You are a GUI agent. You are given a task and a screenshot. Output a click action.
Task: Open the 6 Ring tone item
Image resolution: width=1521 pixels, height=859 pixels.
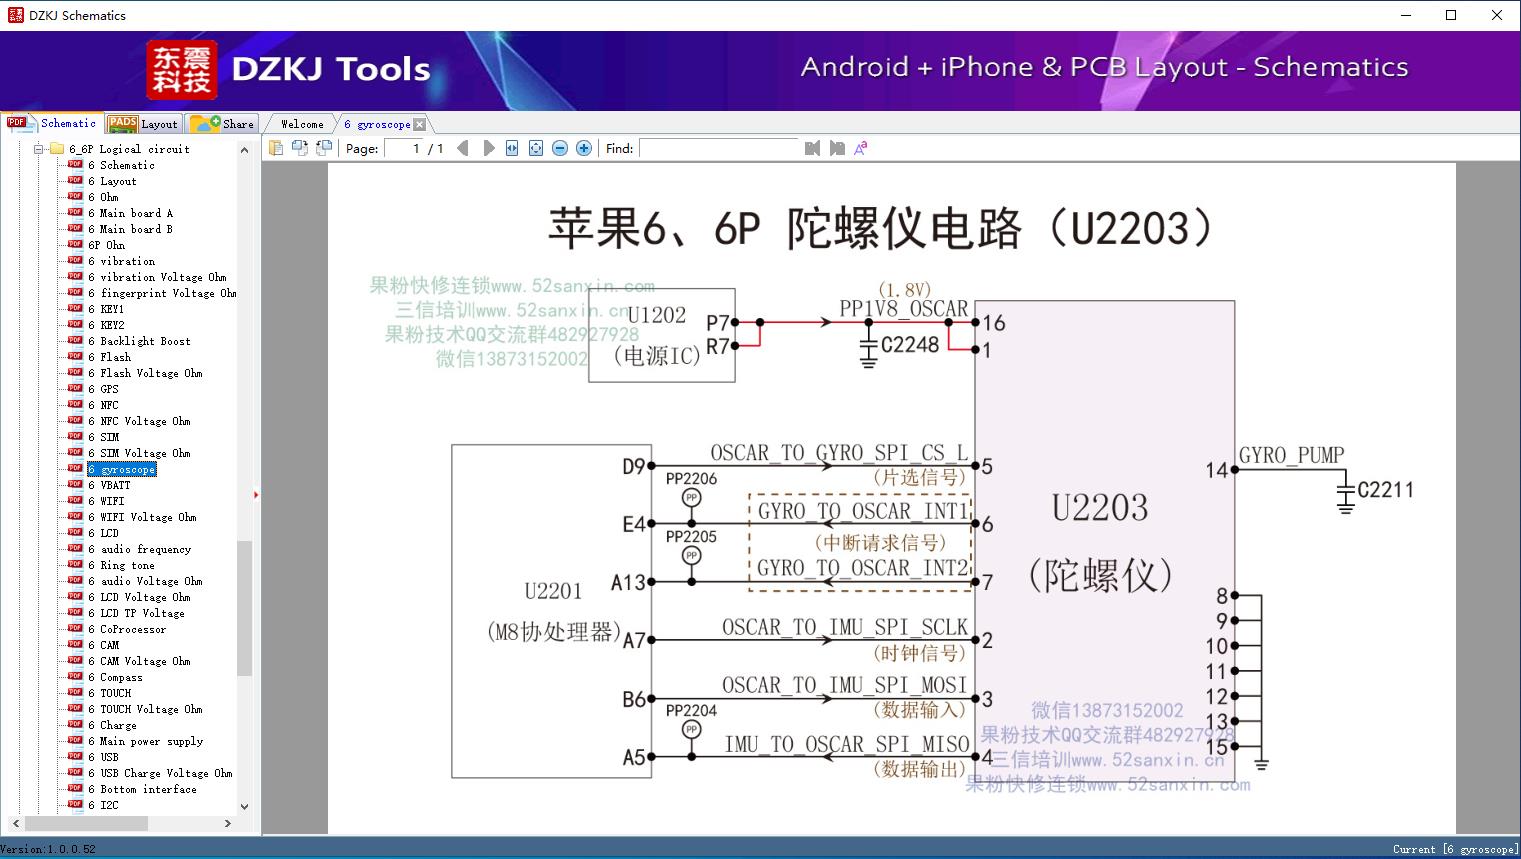click(121, 565)
